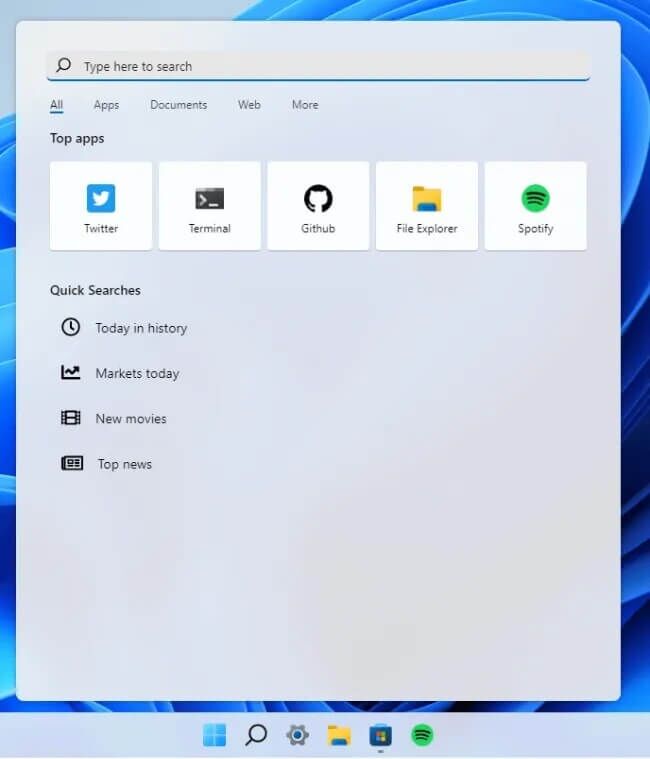
Task: Click the 'Quick Searches' heading
Action: (95, 290)
